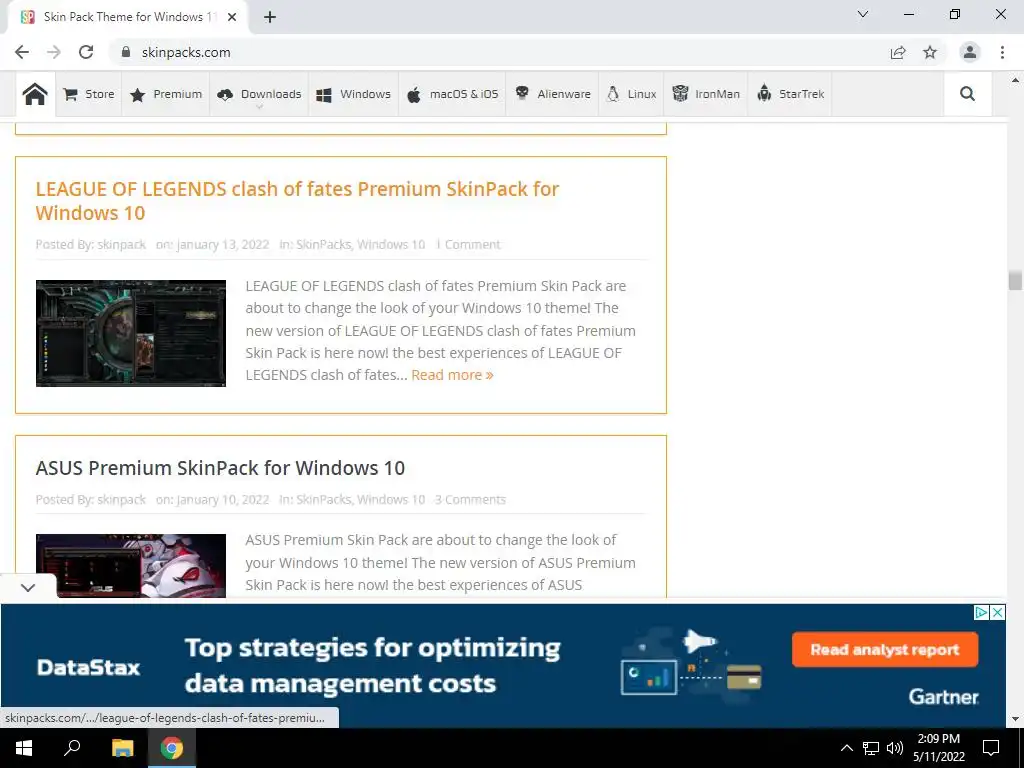
Task: Open skinpack author link in ASUS post
Action: (x=121, y=500)
